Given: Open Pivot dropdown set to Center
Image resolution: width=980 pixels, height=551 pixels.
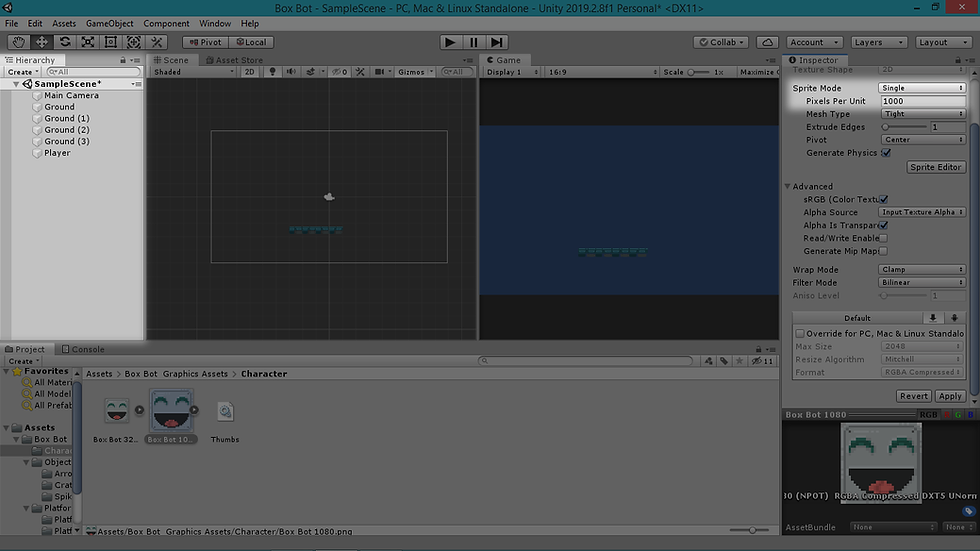Looking at the screenshot, I should (x=923, y=140).
